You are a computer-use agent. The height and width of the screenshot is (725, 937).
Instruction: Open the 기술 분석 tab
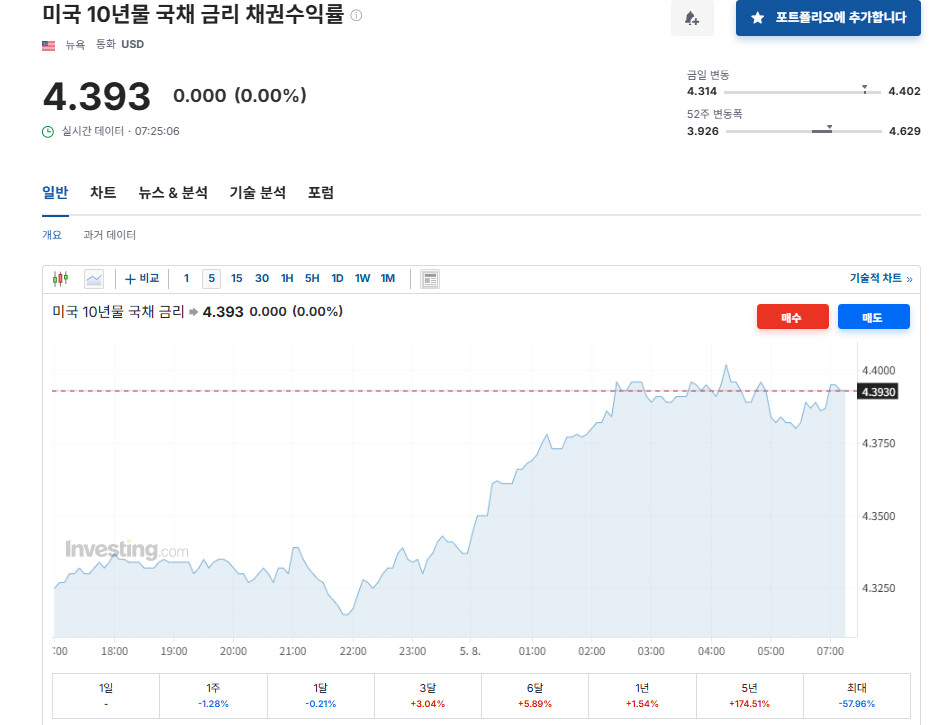(258, 192)
